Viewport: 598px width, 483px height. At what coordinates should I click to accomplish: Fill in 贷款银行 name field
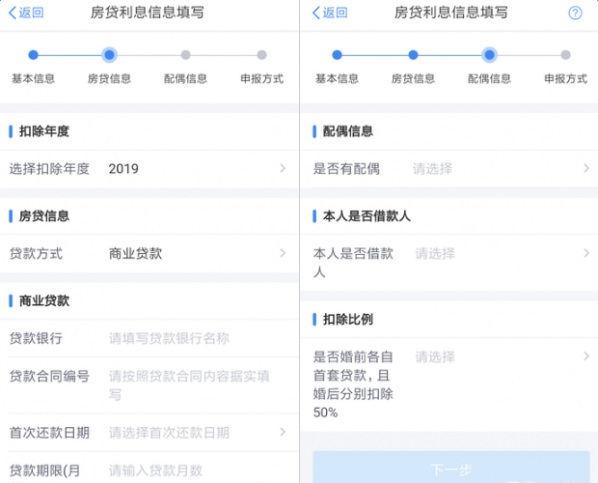coord(169,338)
